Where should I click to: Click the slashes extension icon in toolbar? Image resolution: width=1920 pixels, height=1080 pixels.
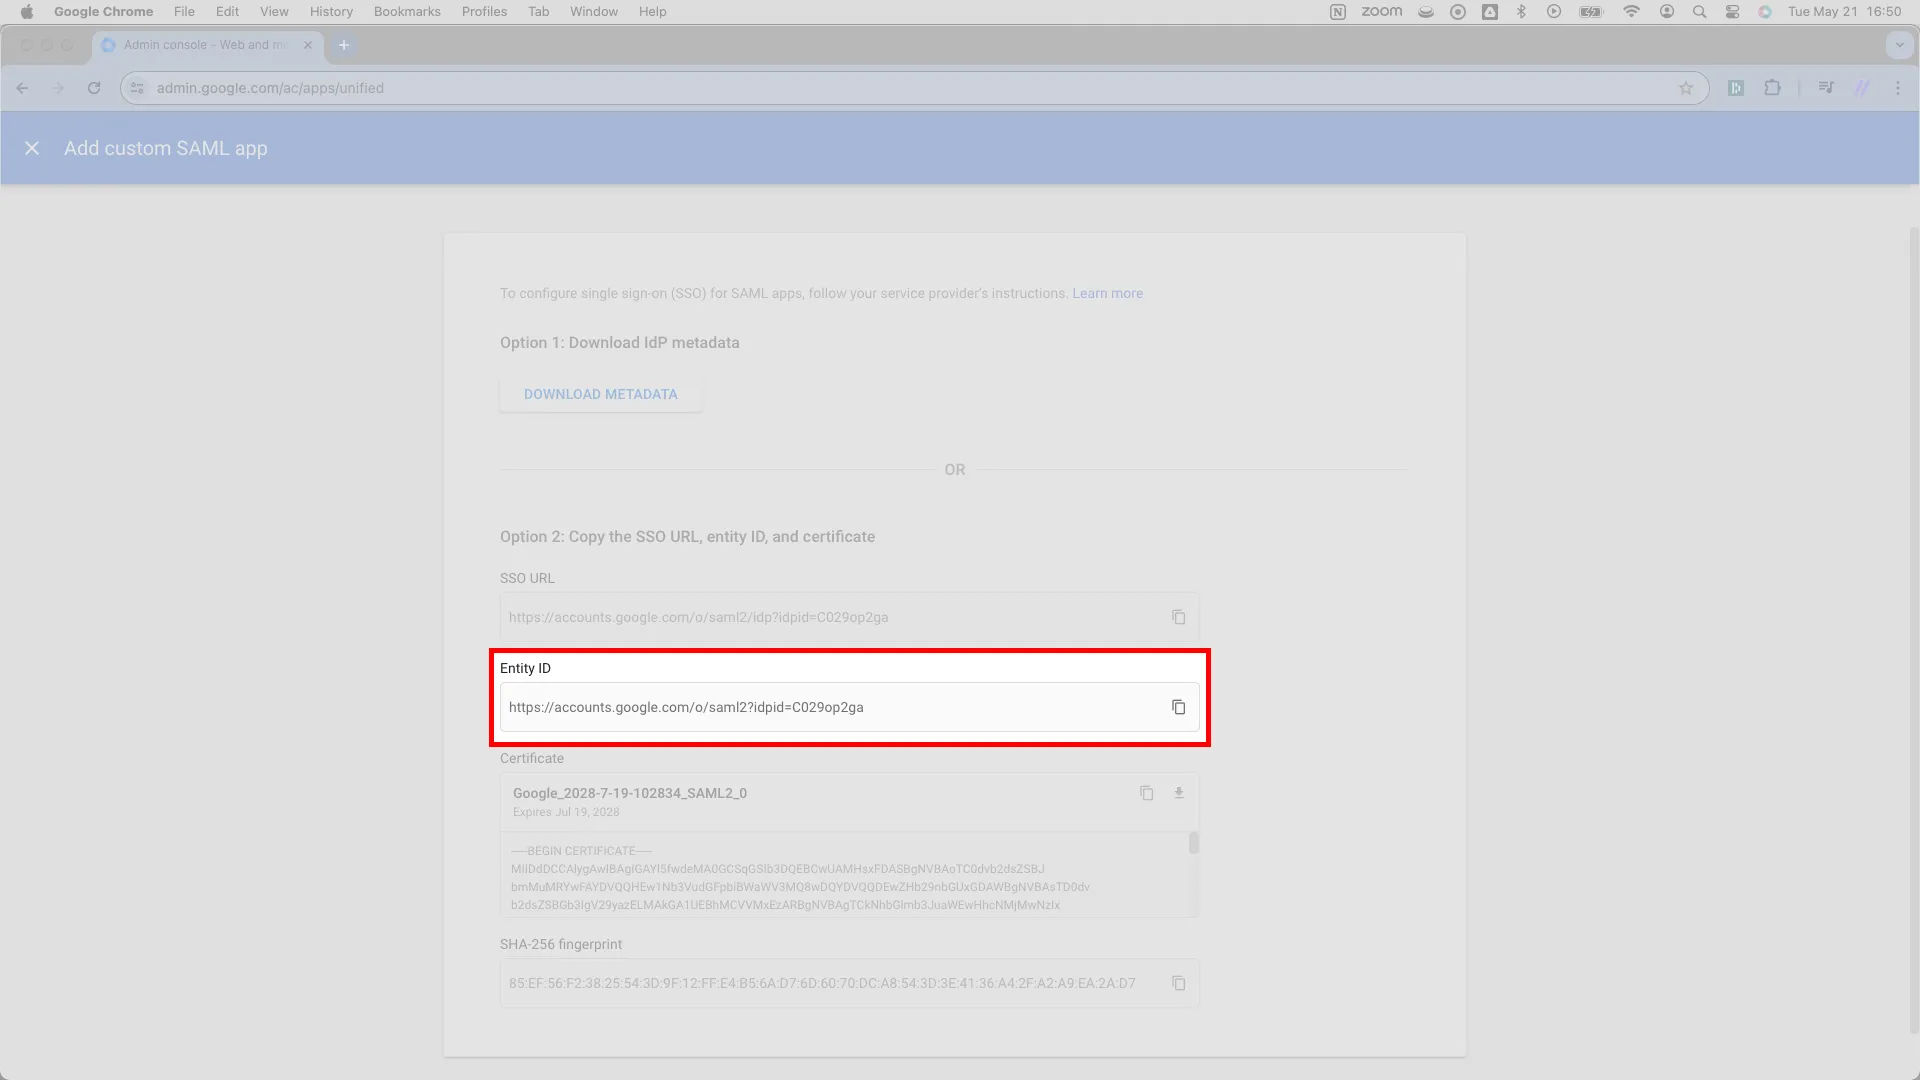point(1862,88)
